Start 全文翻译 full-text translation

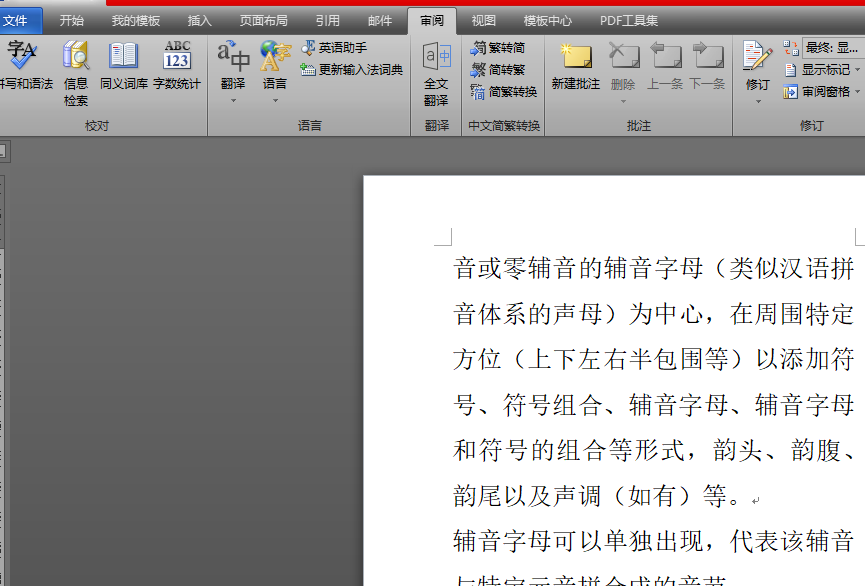pos(436,74)
